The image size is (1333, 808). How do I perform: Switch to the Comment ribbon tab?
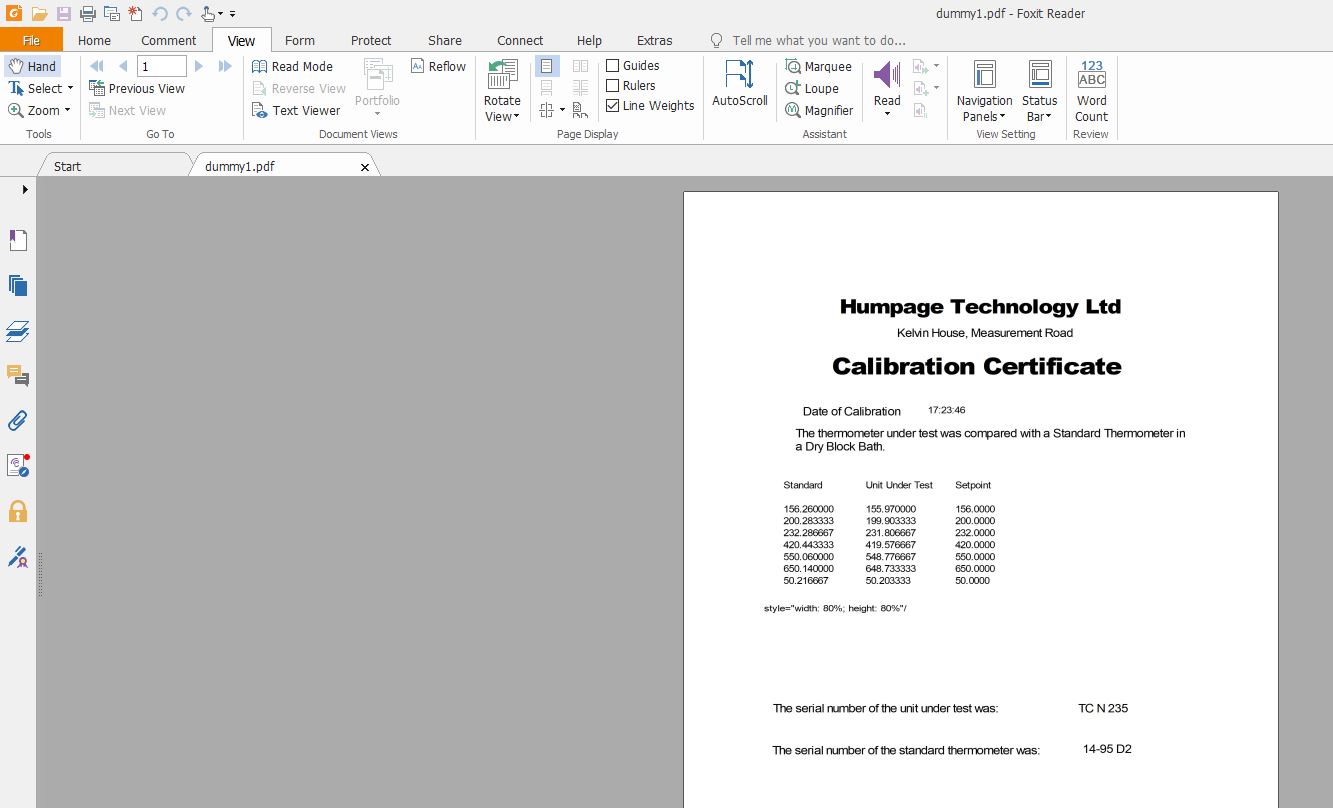click(x=168, y=40)
